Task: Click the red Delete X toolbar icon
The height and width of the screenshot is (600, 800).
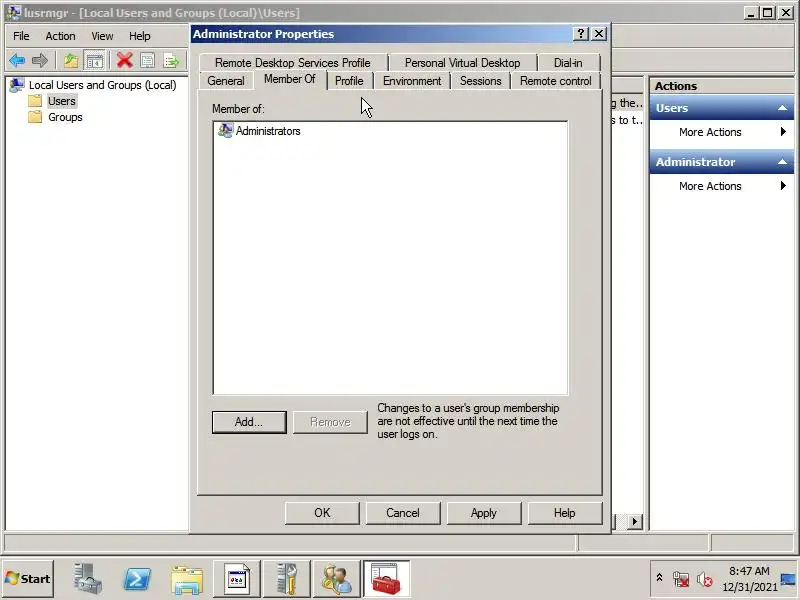Action: [x=124, y=60]
